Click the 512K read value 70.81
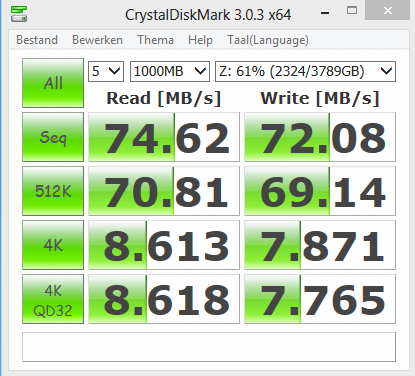The width and height of the screenshot is (415, 376). [x=164, y=191]
